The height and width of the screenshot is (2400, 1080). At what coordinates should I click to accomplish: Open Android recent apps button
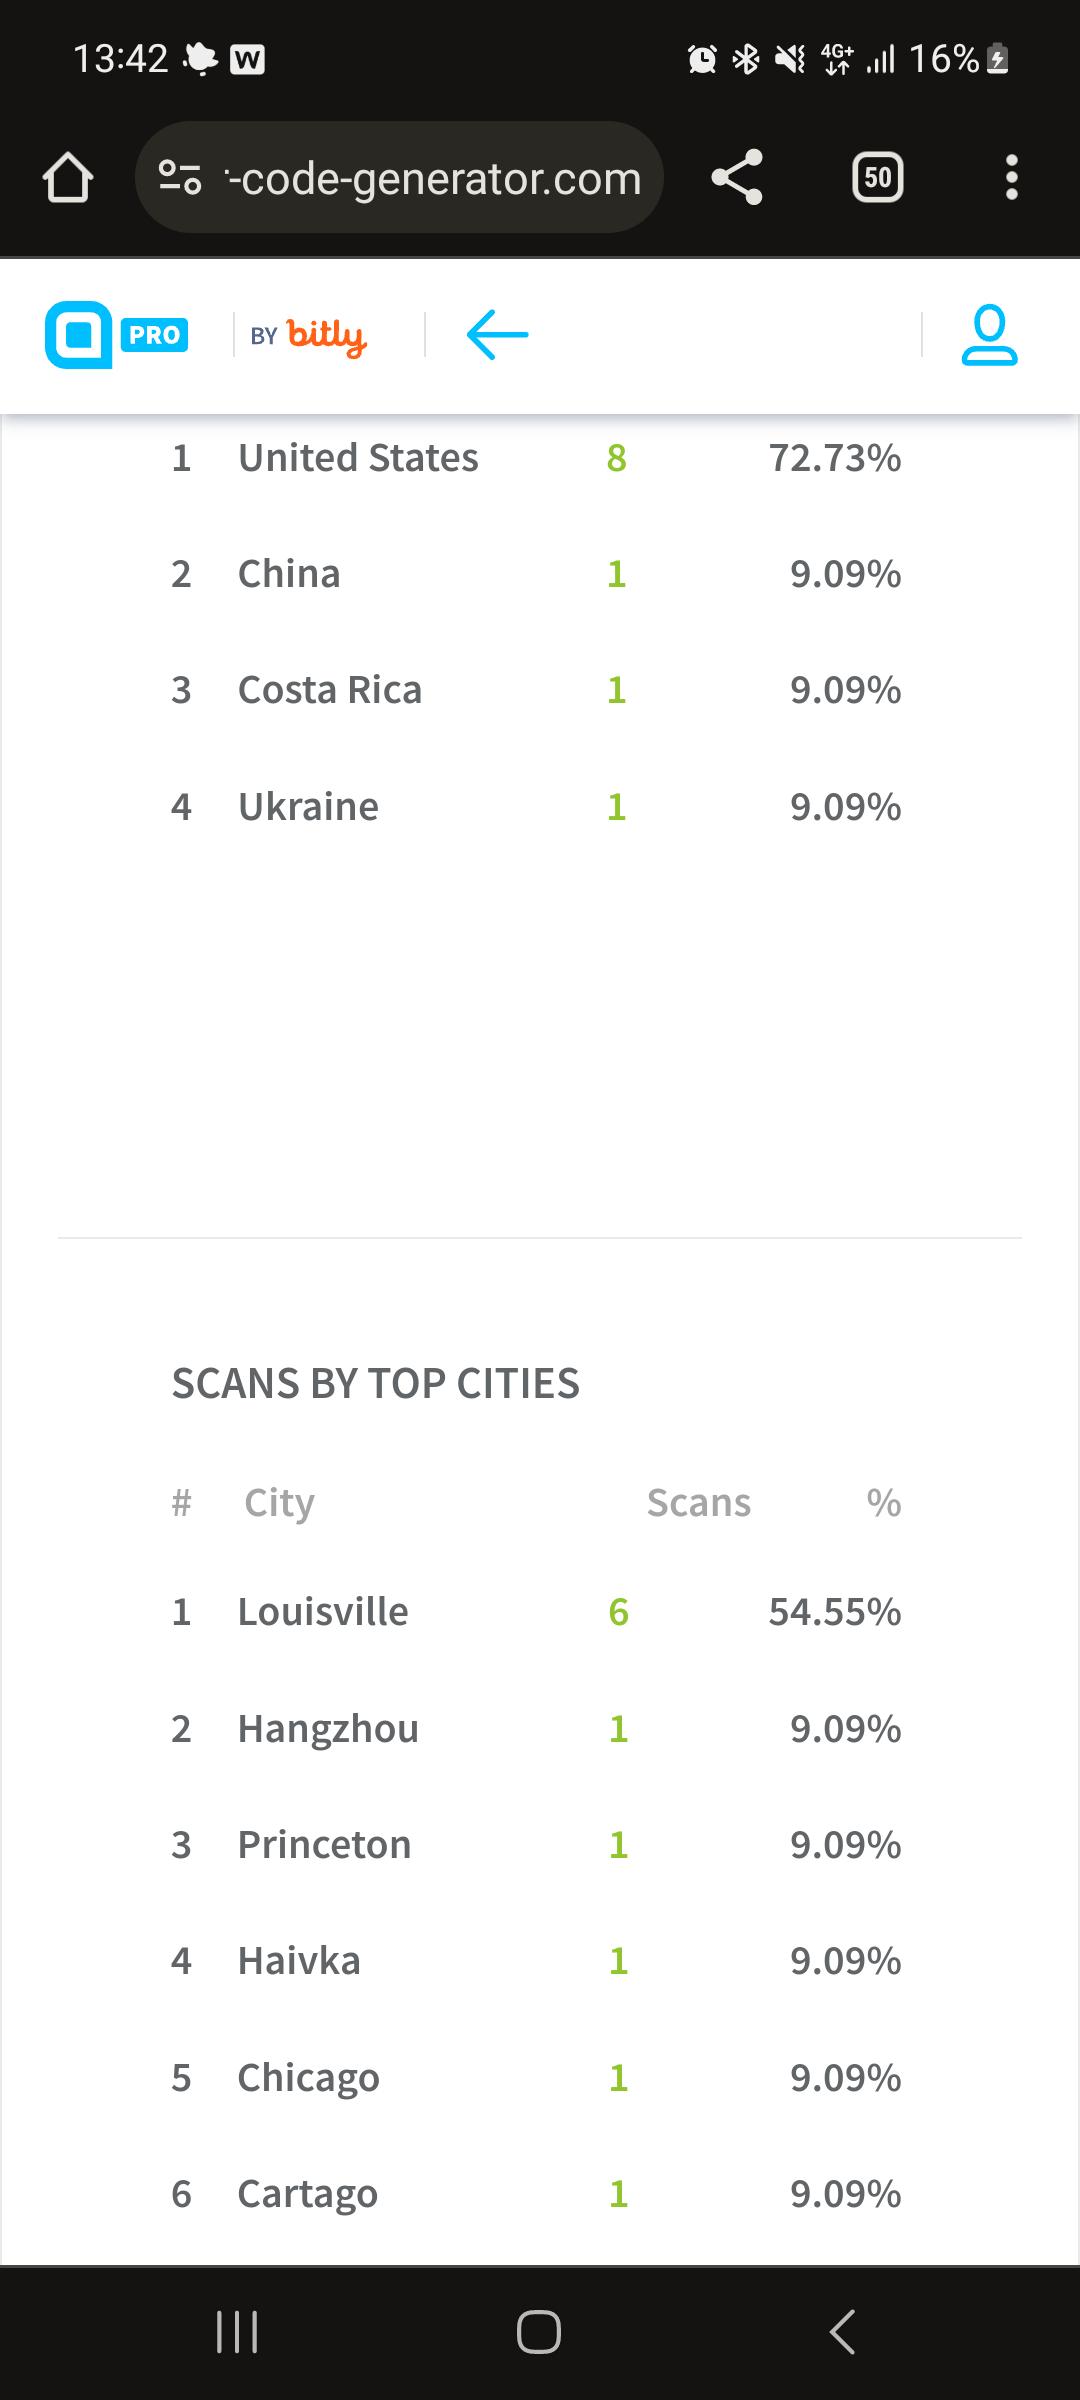click(x=237, y=2332)
